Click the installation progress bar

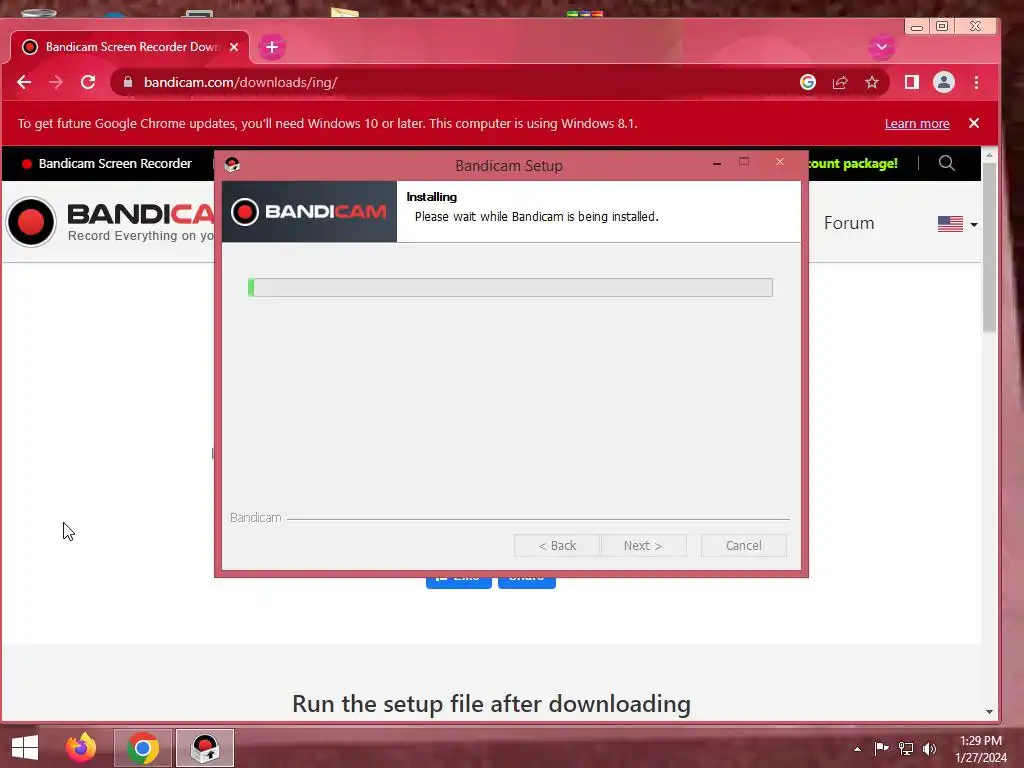[x=510, y=287]
